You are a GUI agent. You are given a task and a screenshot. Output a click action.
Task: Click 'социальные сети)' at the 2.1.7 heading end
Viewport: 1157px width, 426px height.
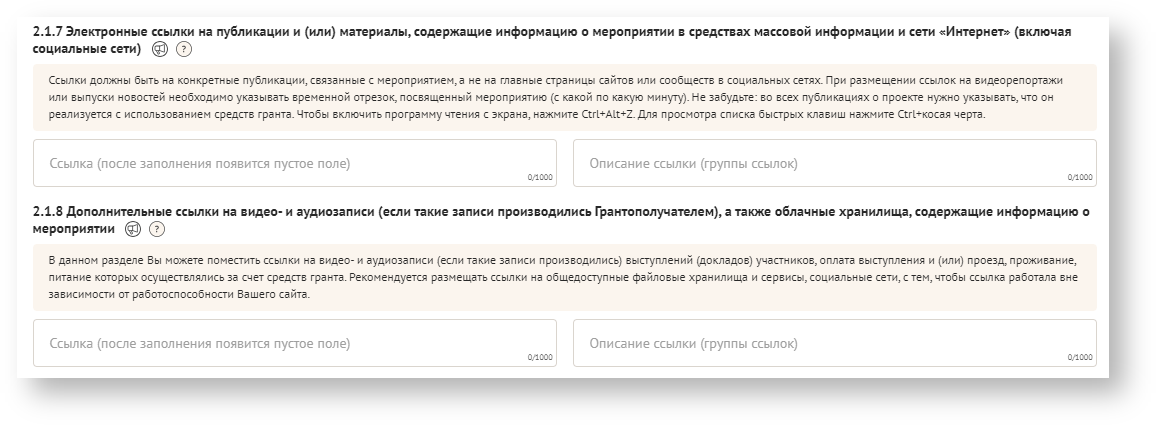(86, 49)
